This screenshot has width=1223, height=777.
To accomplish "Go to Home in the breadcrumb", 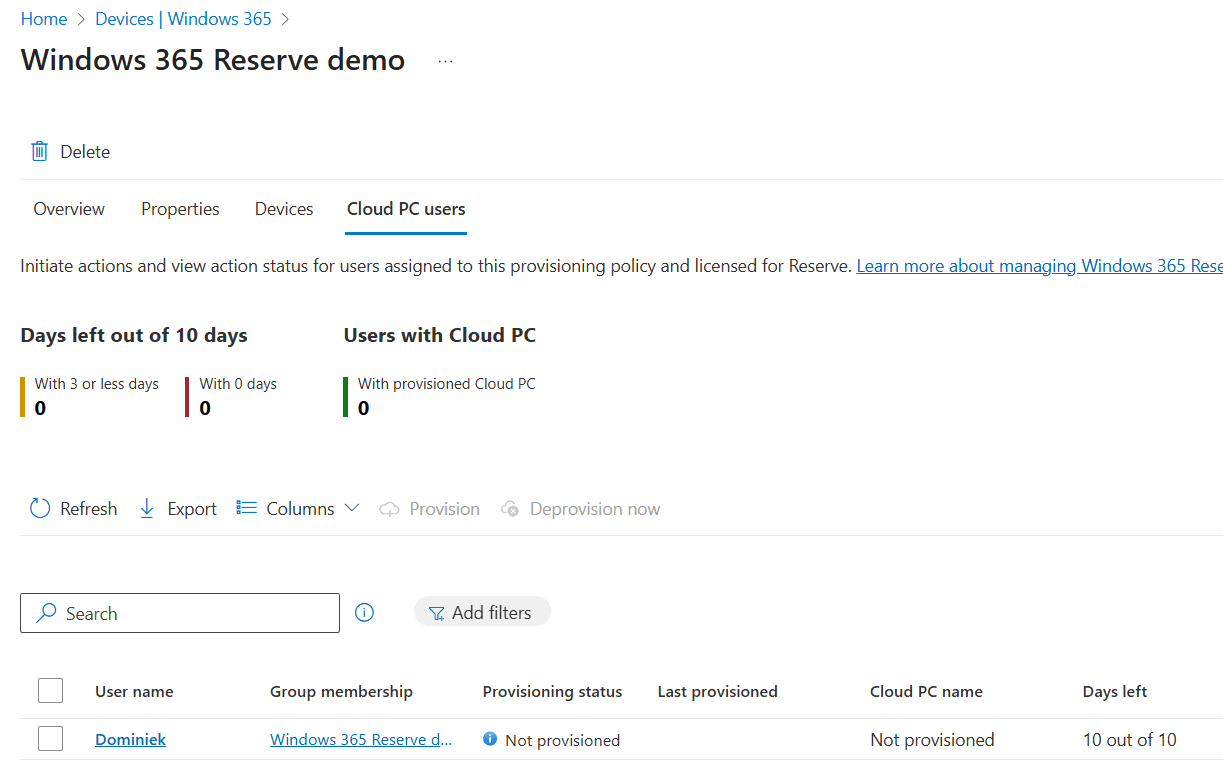I will pos(44,19).
